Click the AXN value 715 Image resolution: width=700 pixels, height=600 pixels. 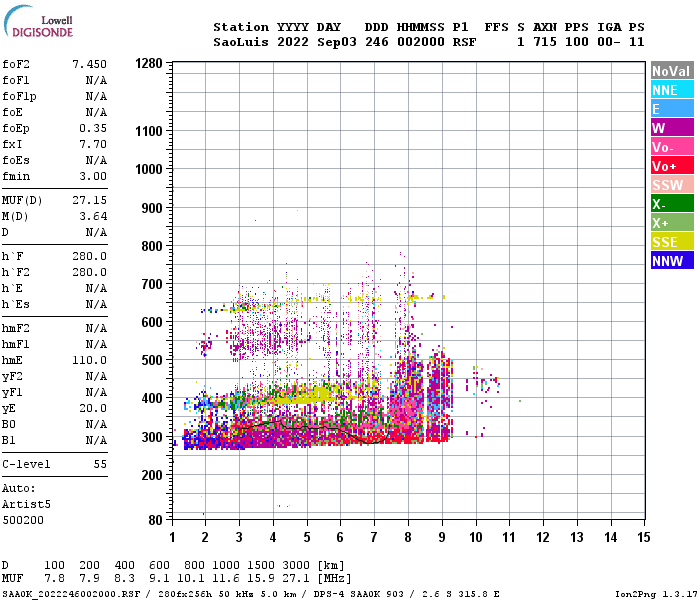[545, 42]
